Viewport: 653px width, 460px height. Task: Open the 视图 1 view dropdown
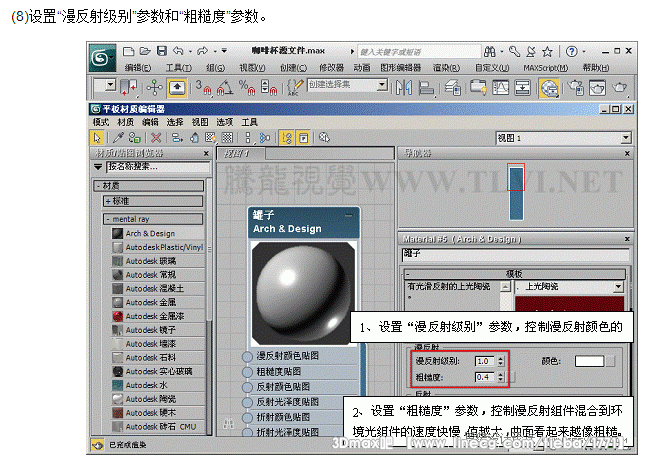coord(626,138)
